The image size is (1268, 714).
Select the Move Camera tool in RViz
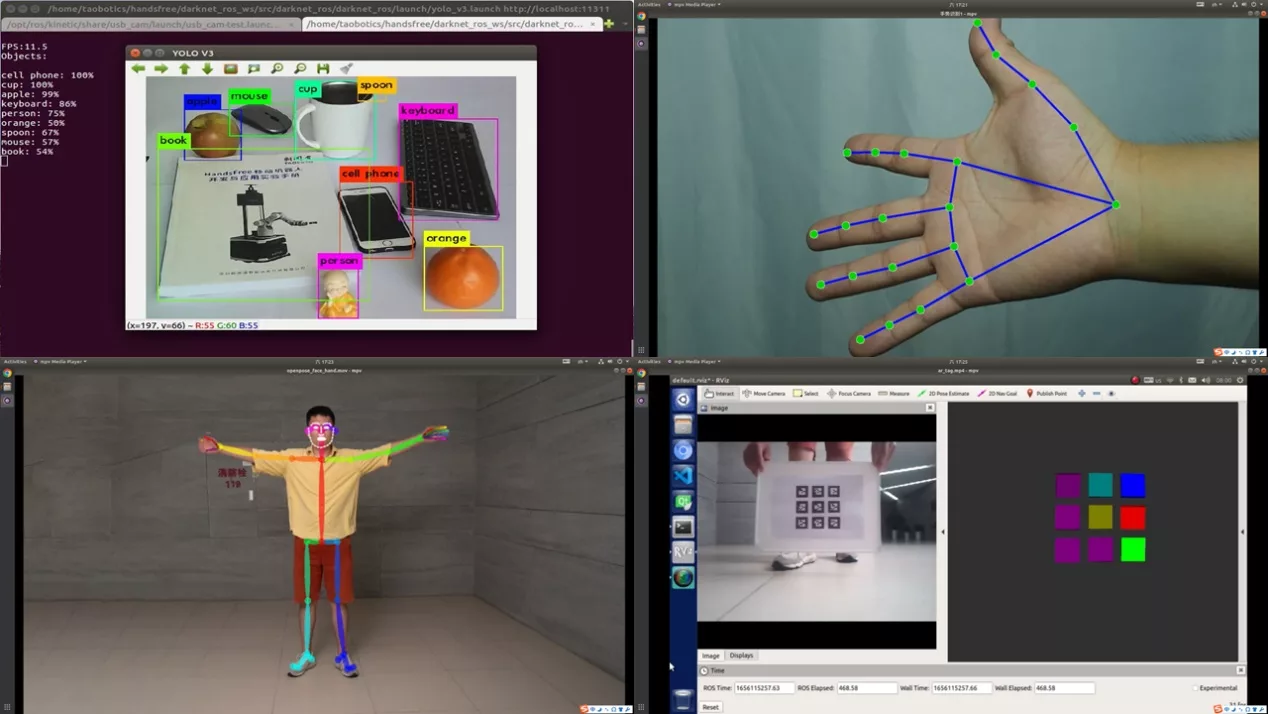click(764, 393)
